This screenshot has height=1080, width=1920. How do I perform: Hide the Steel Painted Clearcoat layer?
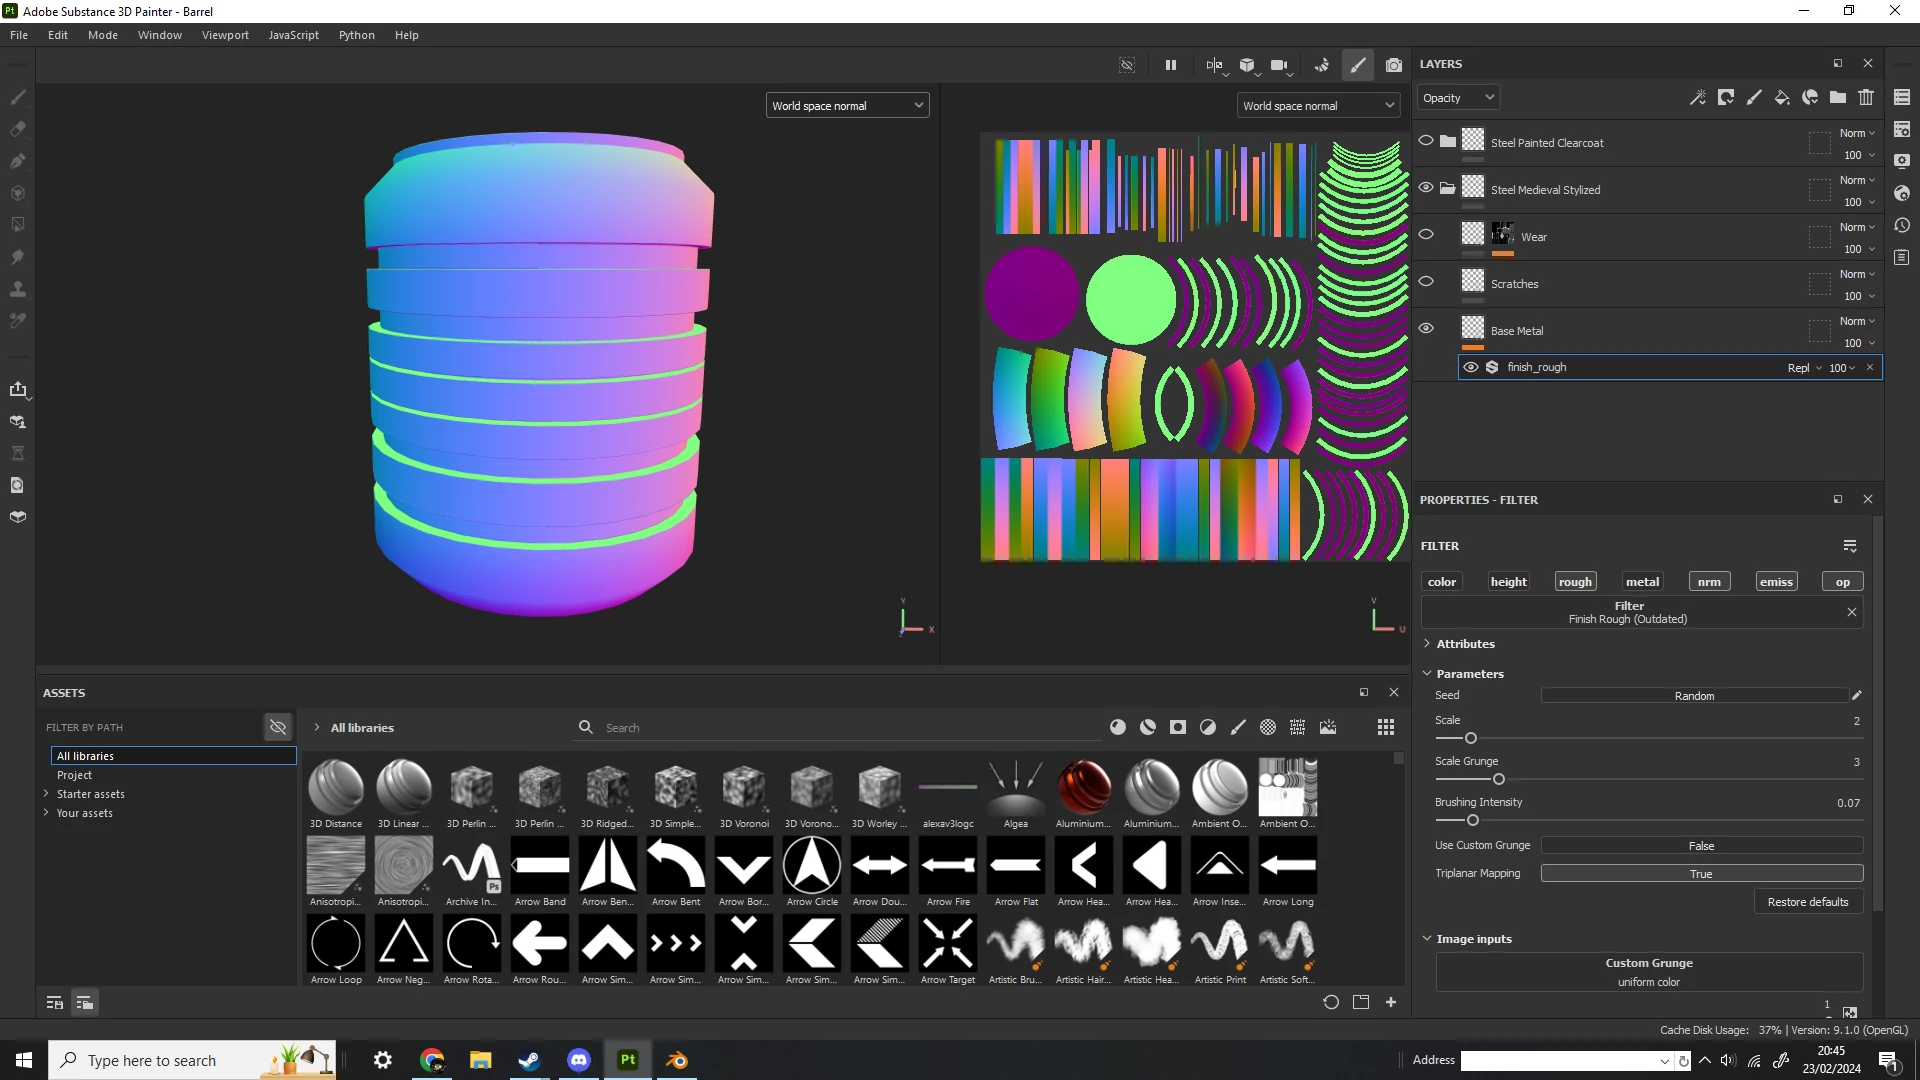click(1426, 141)
